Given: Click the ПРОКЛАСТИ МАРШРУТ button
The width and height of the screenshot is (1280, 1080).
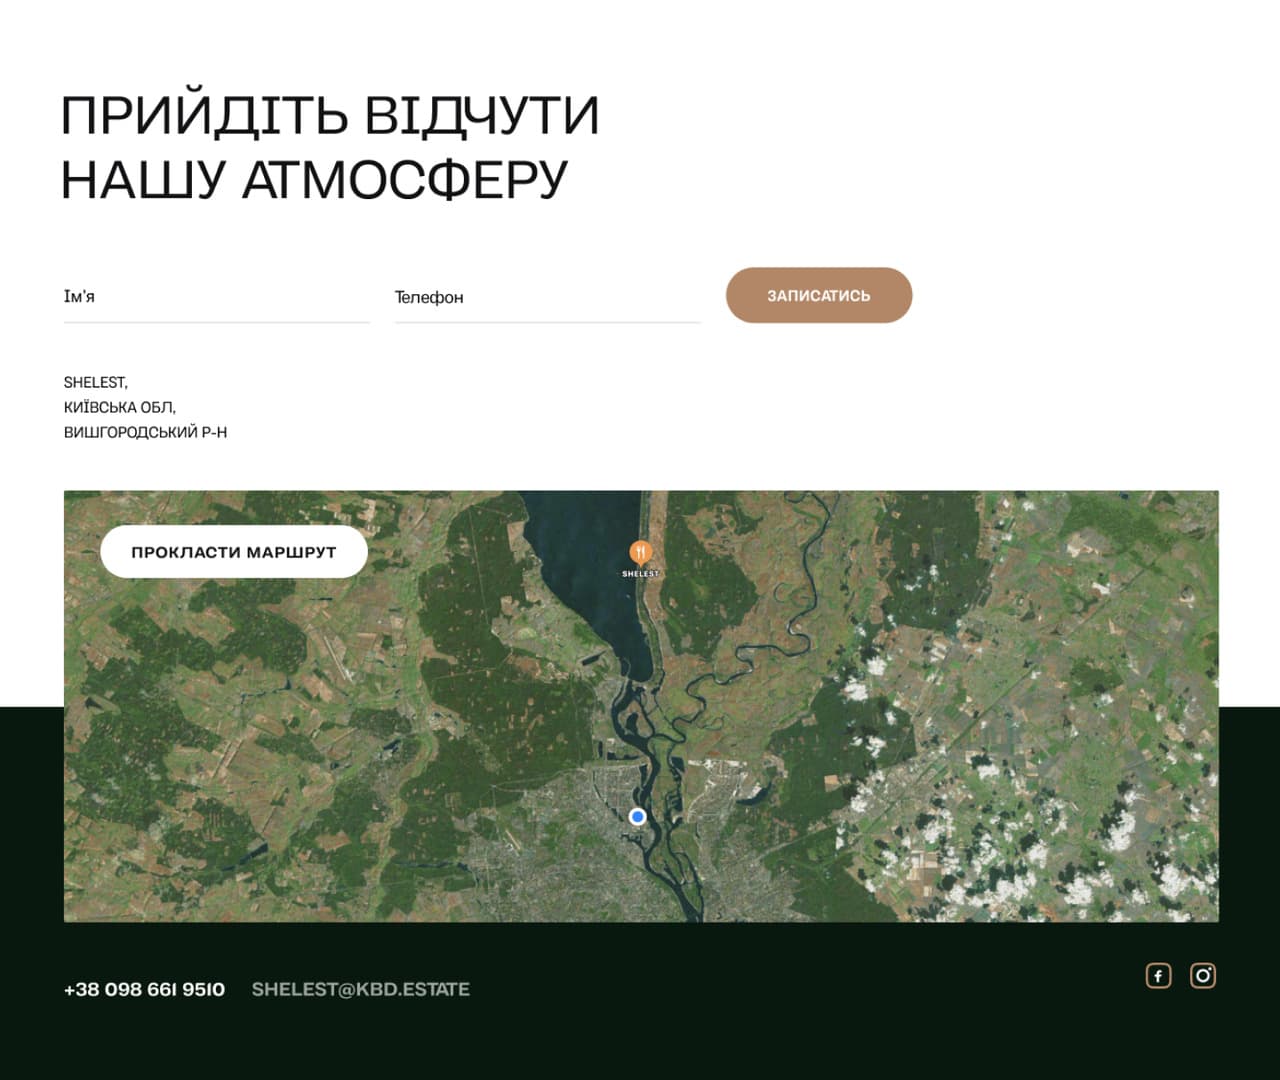Looking at the screenshot, I should [x=233, y=551].
